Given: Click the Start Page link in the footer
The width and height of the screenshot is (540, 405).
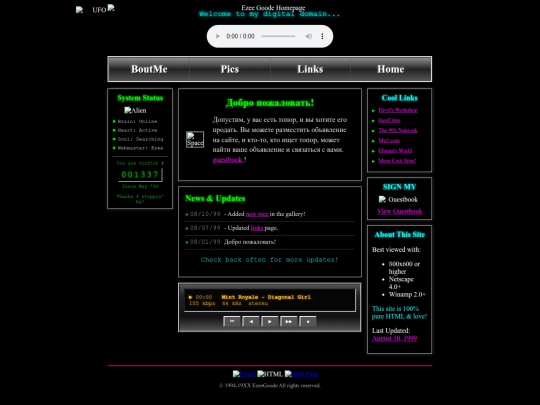Looking at the screenshot, I should click(302, 374).
